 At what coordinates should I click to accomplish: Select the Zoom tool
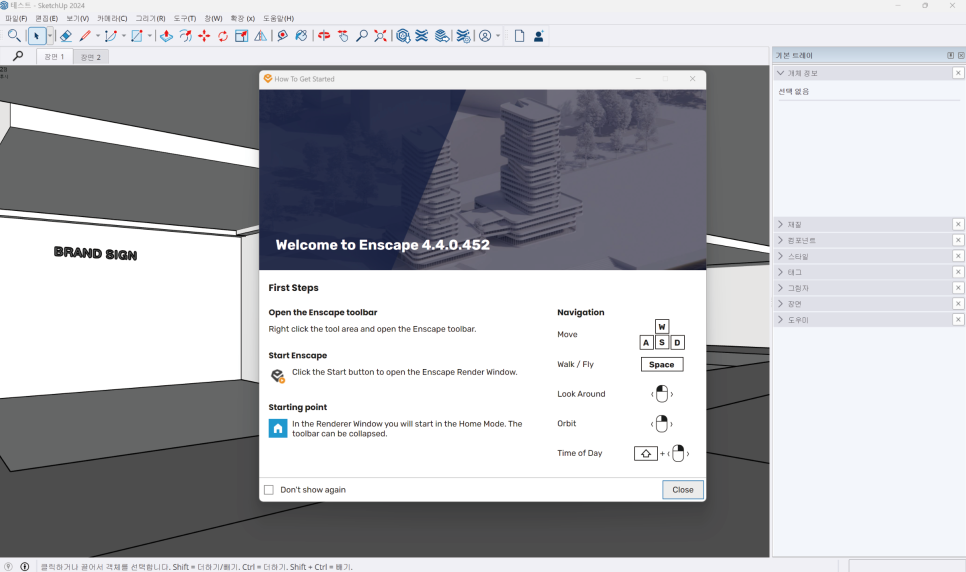[362, 36]
